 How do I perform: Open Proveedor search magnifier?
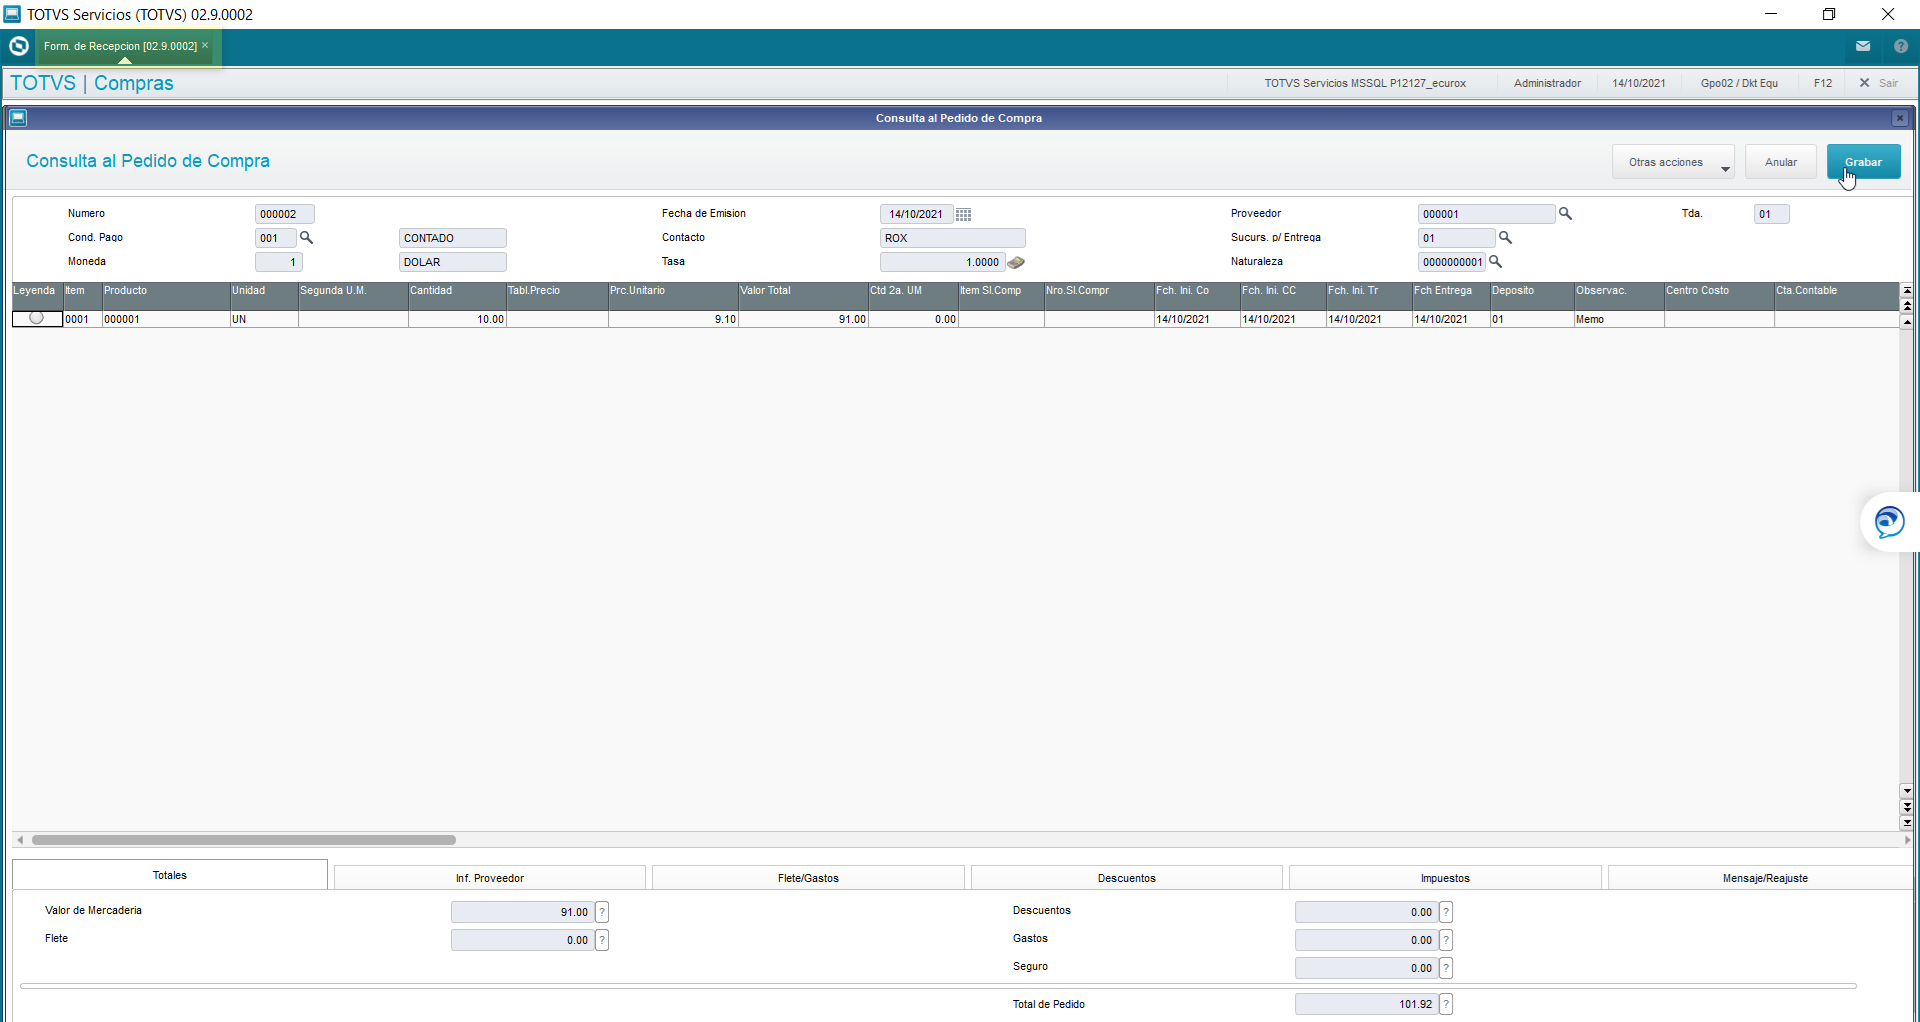1566,214
